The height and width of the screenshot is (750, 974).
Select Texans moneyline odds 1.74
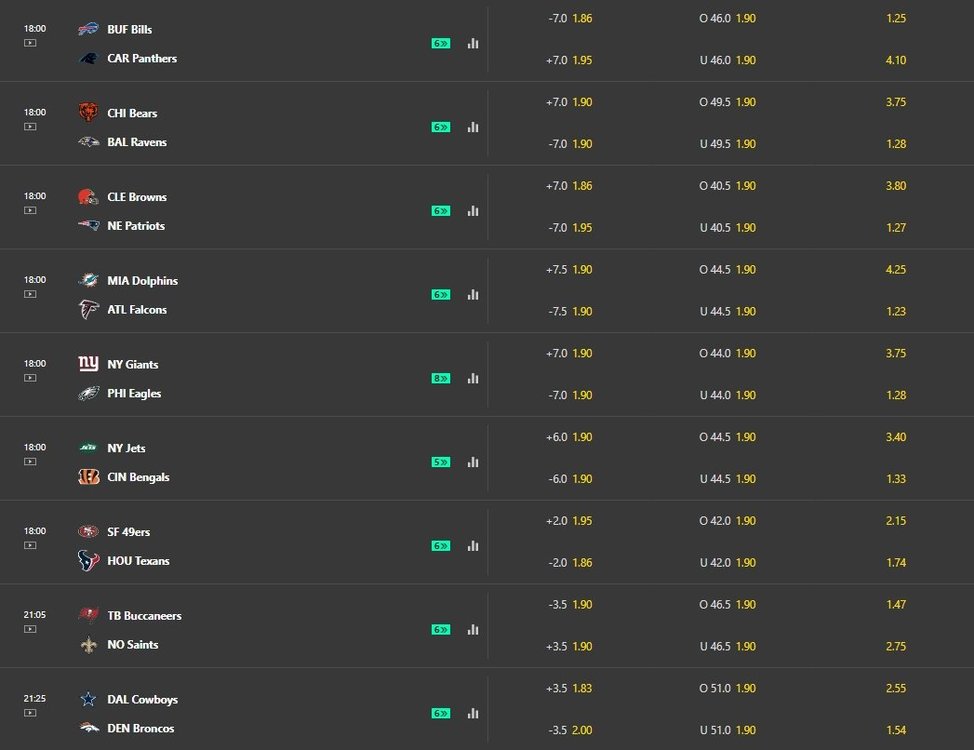895,563
